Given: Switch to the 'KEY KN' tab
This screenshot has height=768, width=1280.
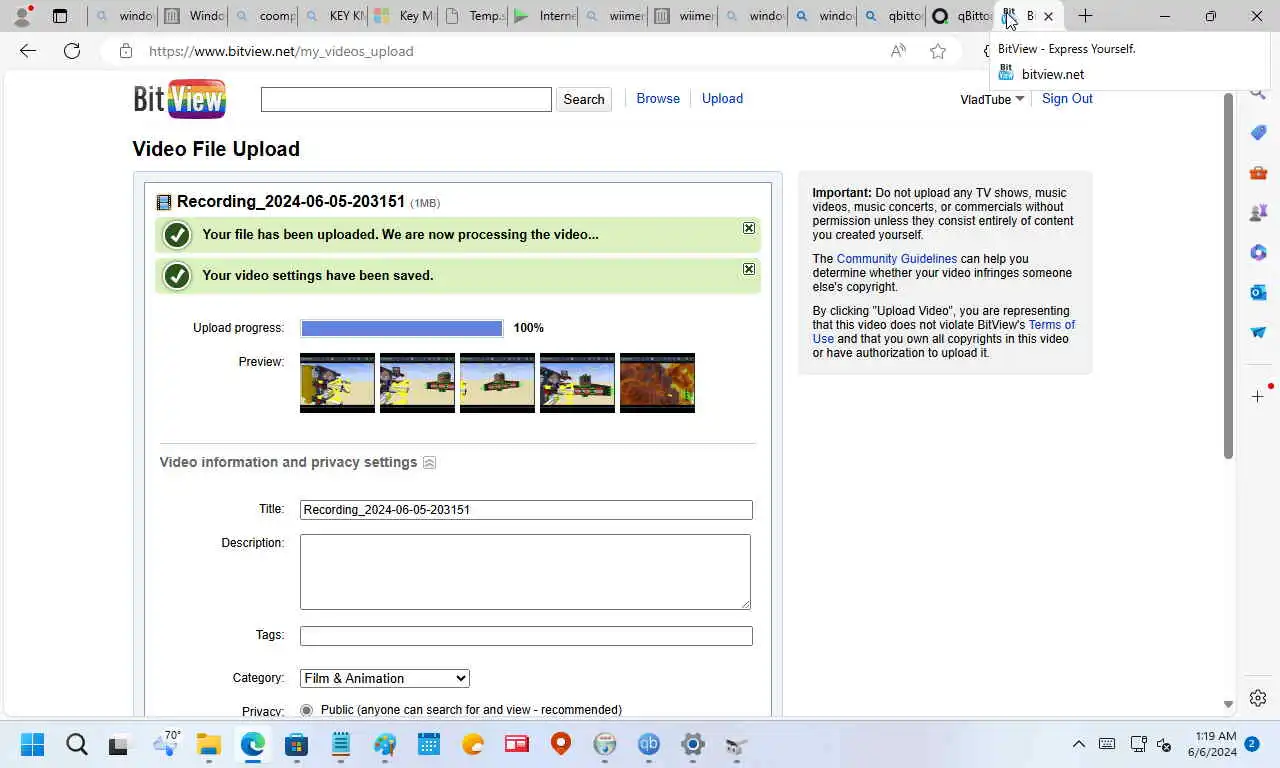Looking at the screenshot, I should click(333, 16).
